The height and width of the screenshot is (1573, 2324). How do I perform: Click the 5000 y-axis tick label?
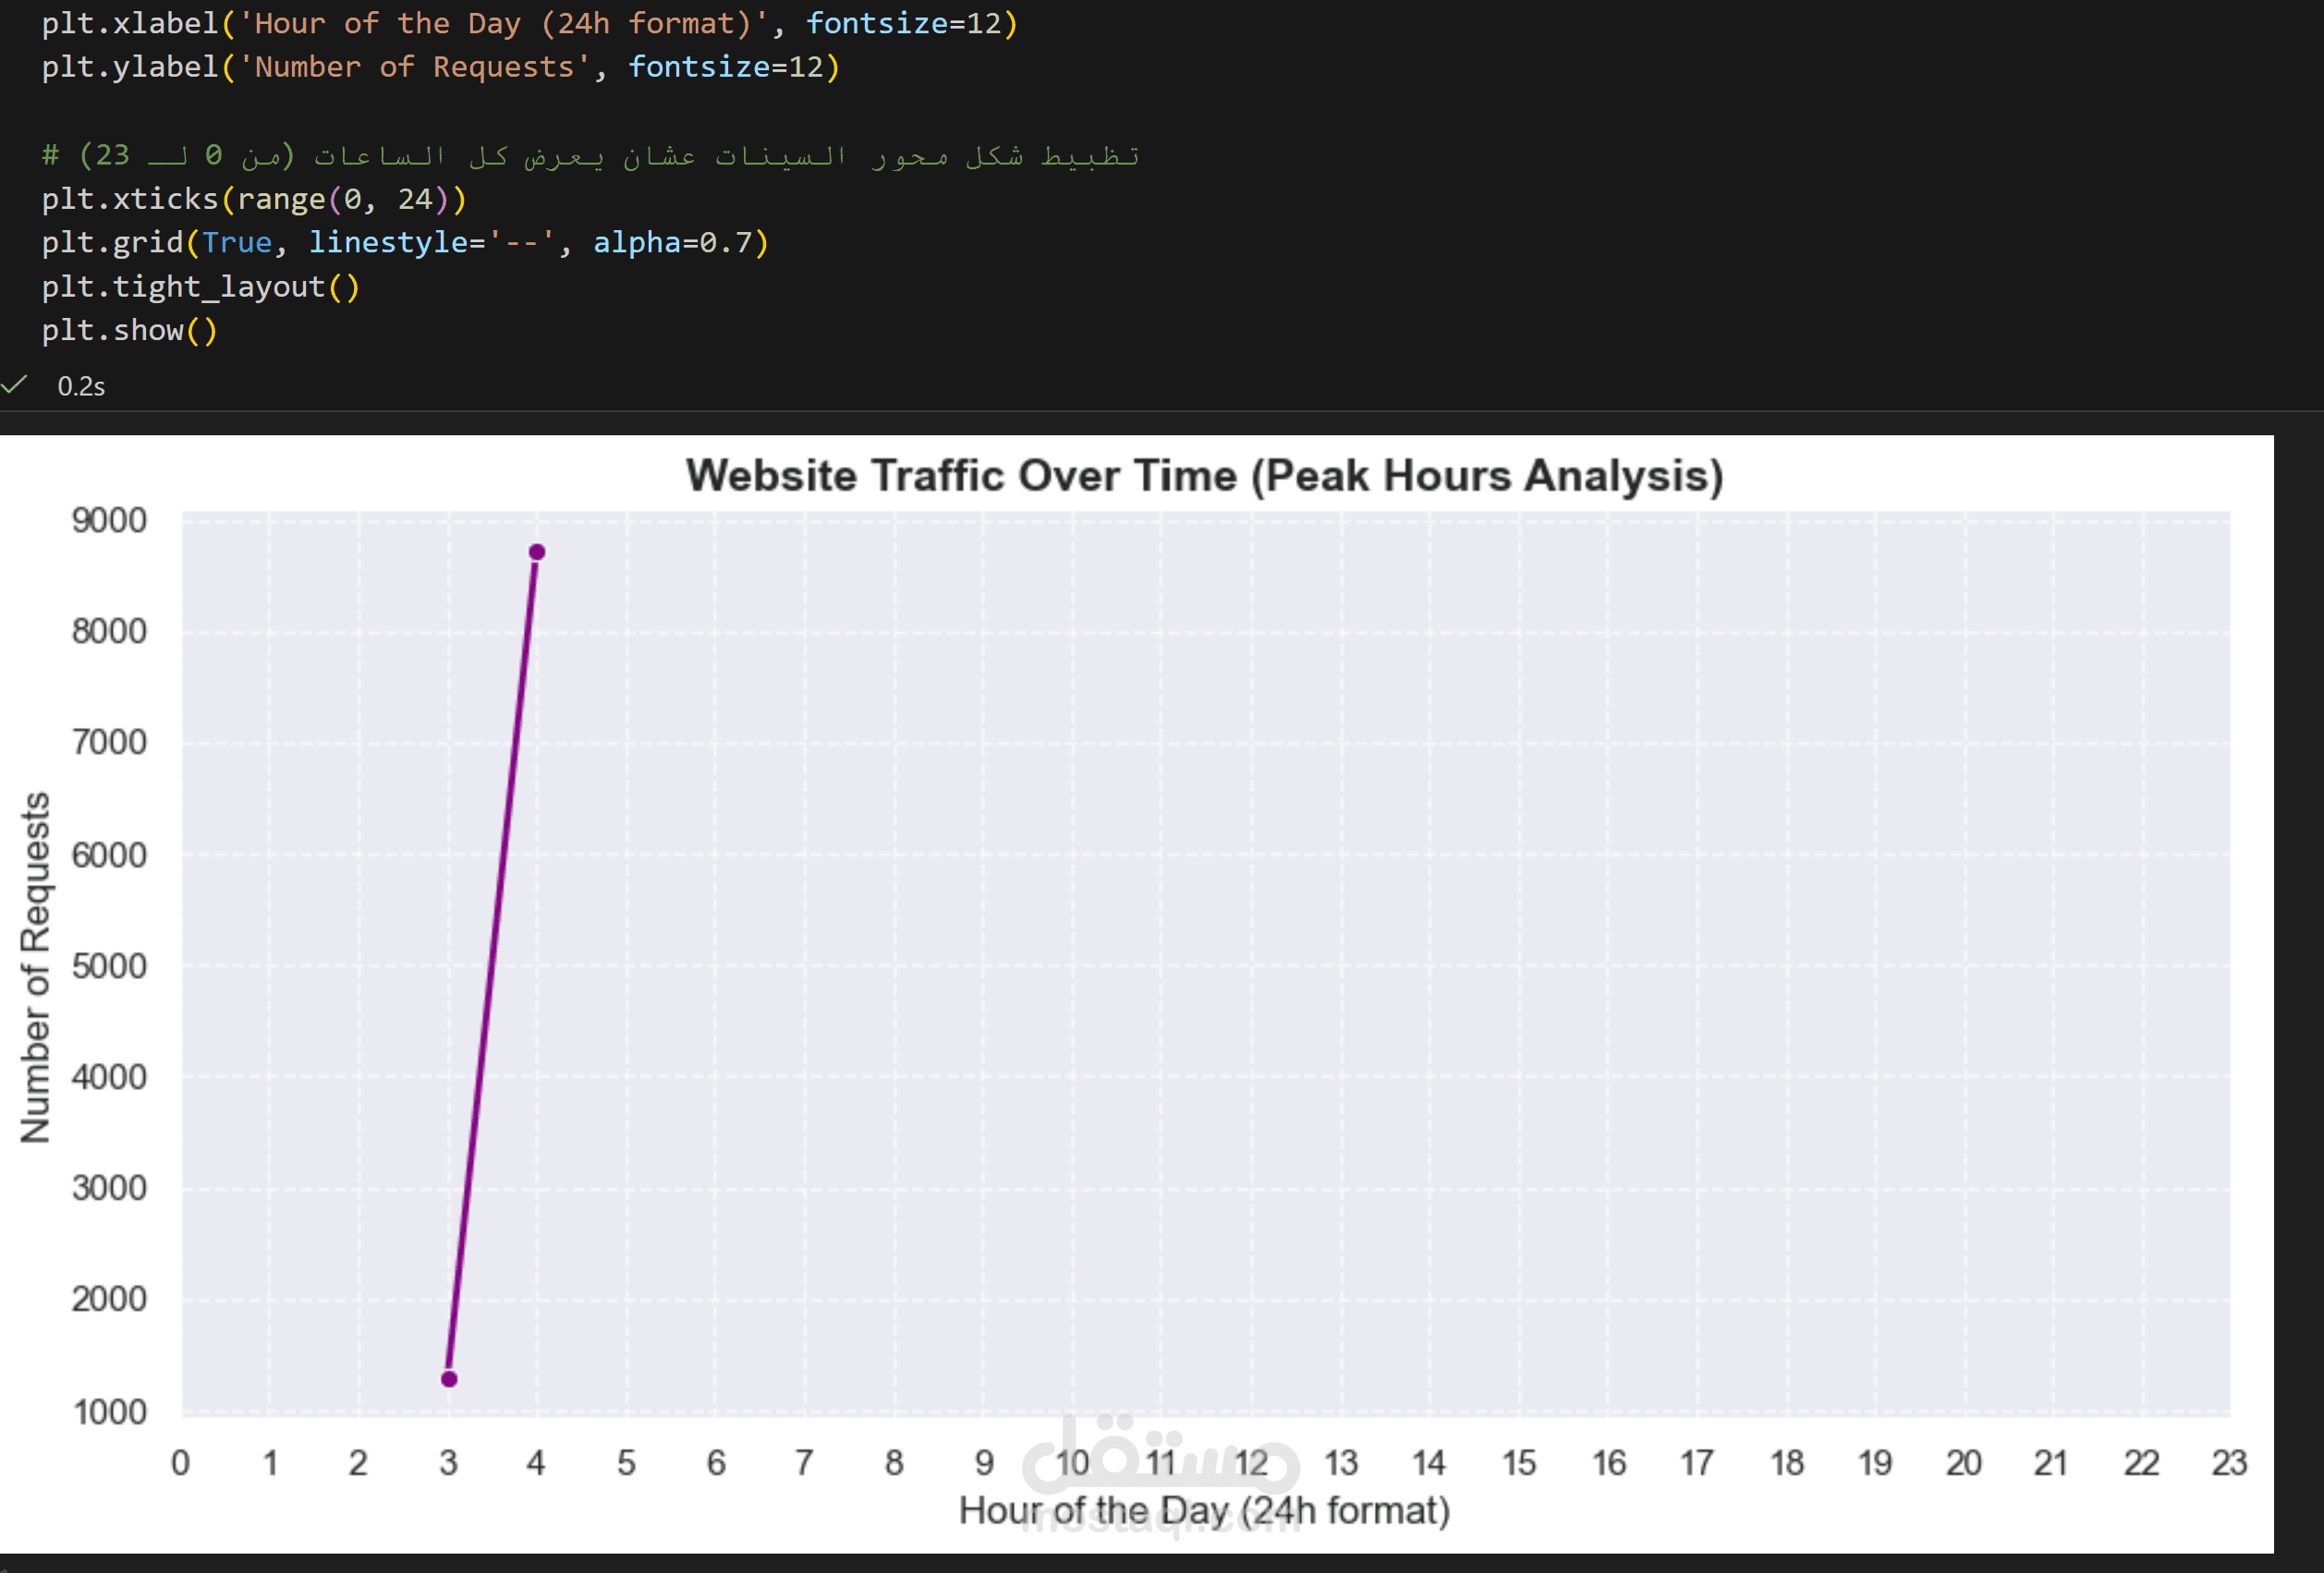coord(109,966)
